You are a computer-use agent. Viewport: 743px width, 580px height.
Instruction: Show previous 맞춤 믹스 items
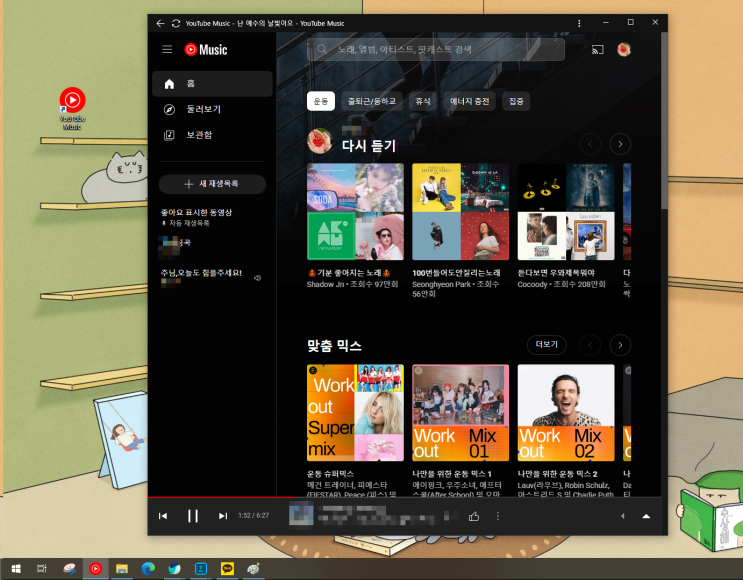pos(590,345)
